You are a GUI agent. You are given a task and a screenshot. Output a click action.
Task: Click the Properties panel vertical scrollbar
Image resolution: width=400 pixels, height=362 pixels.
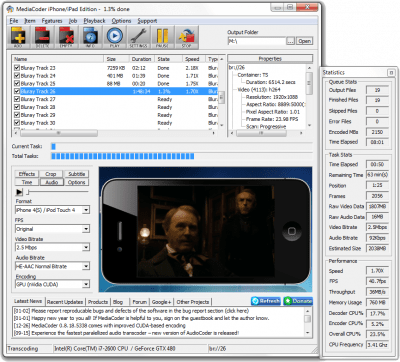tap(309, 95)
